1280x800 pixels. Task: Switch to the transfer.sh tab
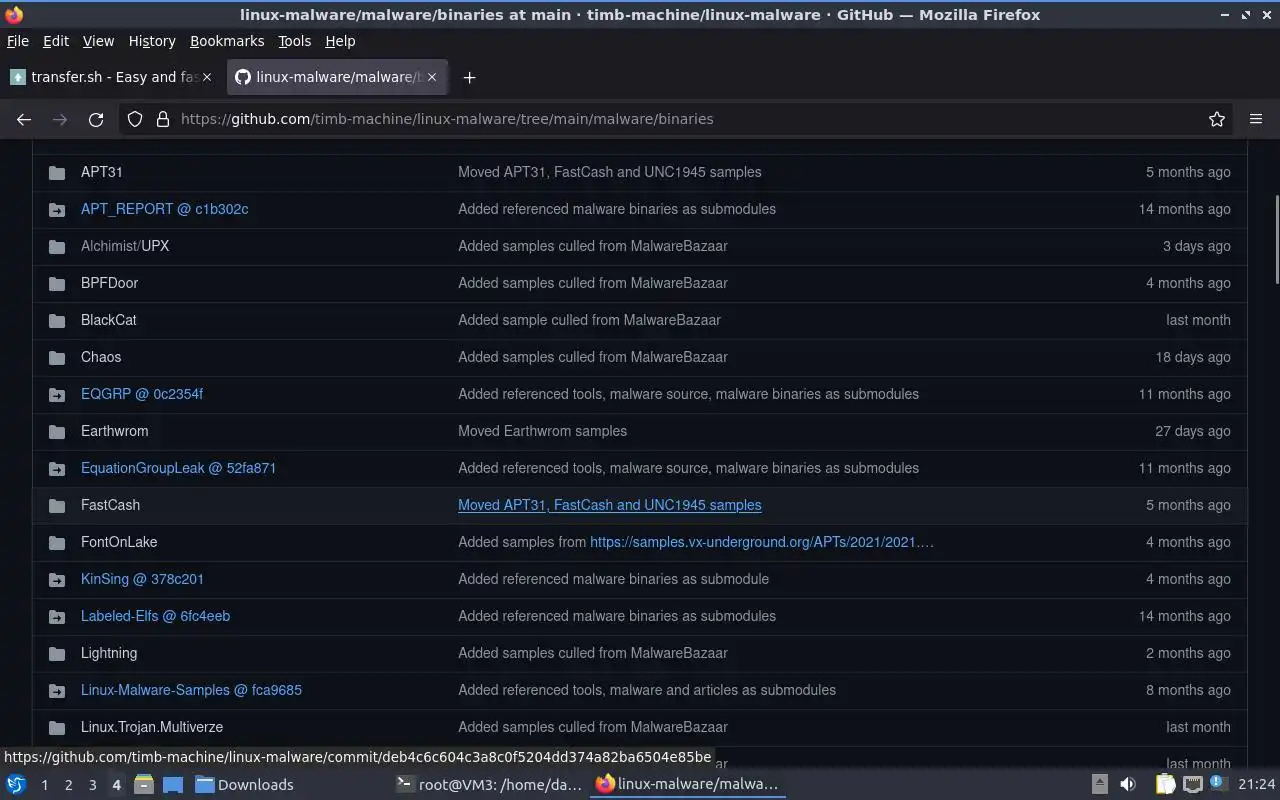coord(111,77)
